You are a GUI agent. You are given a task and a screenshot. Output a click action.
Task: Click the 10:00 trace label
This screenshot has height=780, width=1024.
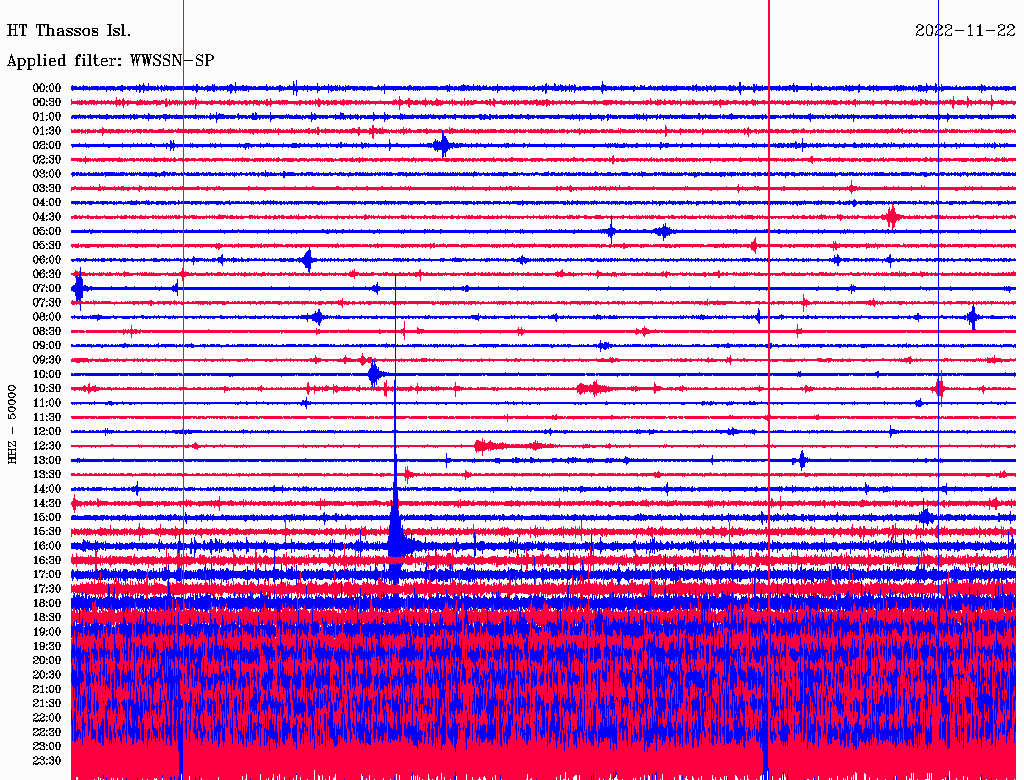[47, 374]
